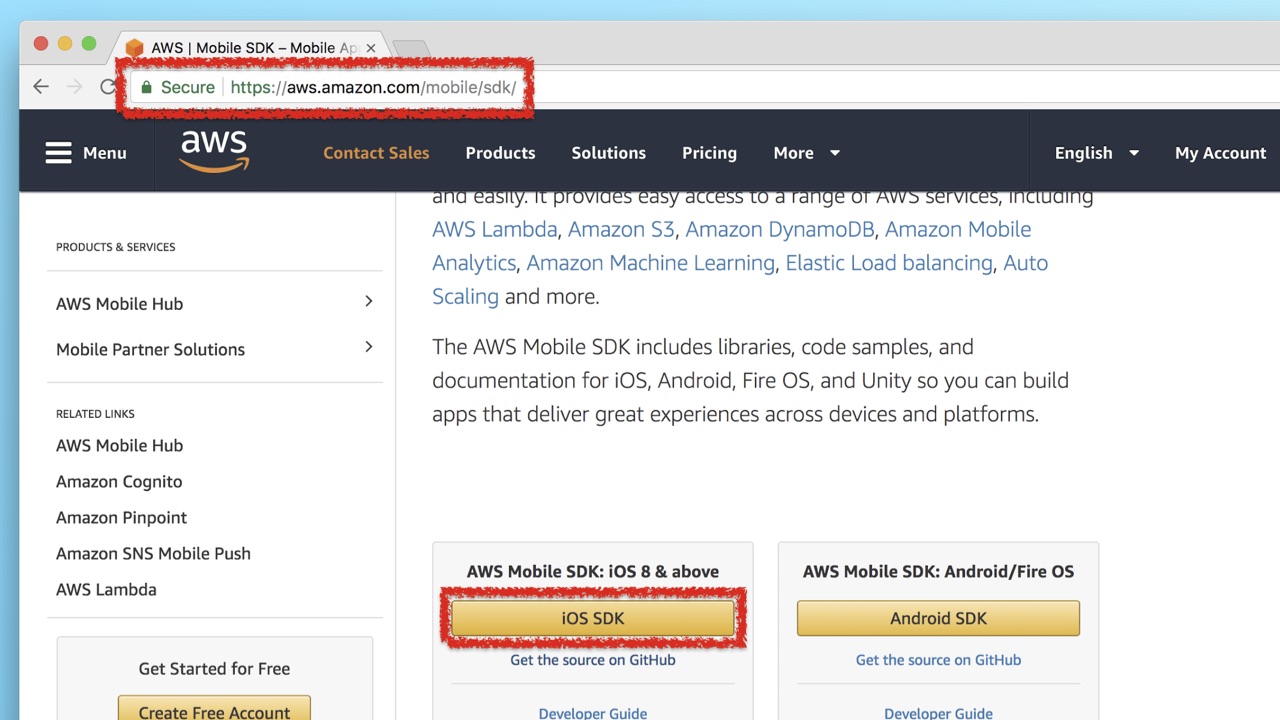Open the English language dropdown
Viewport: 1280px width, 720px height.
point(1096,153)
